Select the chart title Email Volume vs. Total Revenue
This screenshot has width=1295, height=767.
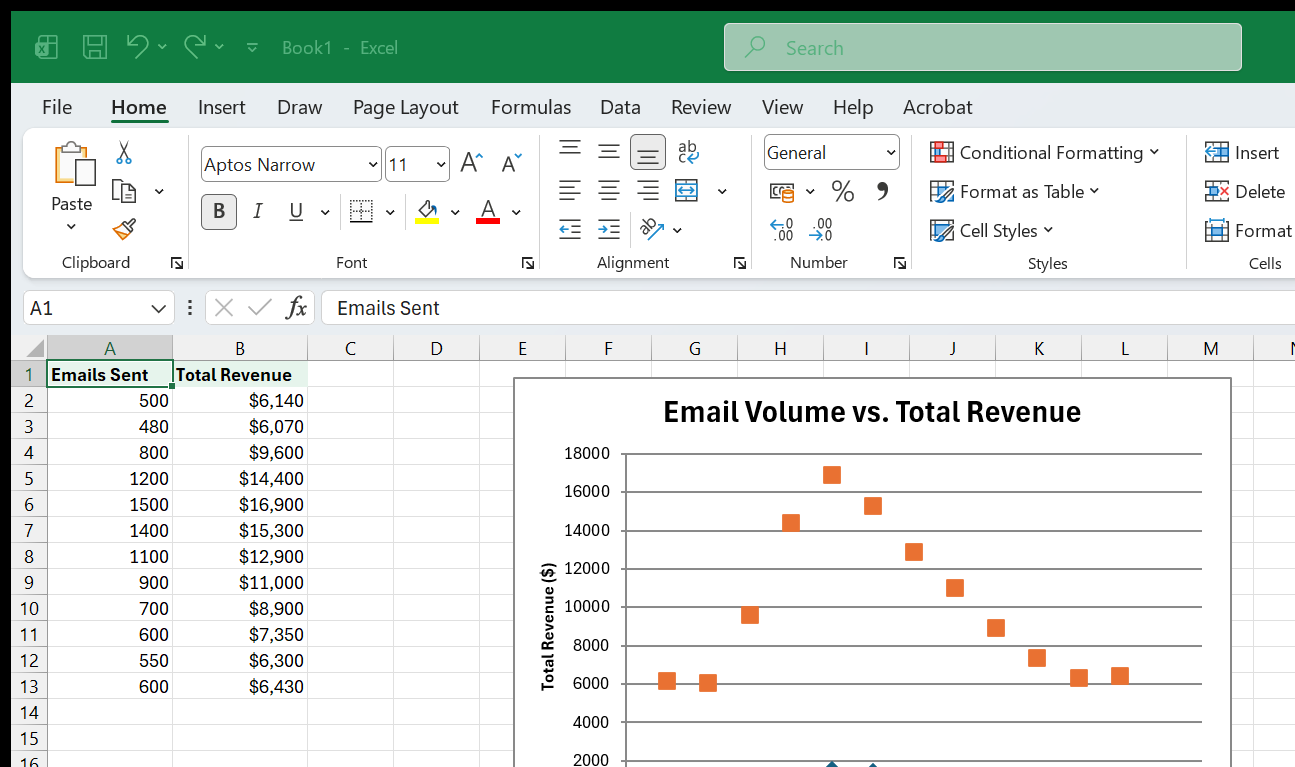coord(872,412)
